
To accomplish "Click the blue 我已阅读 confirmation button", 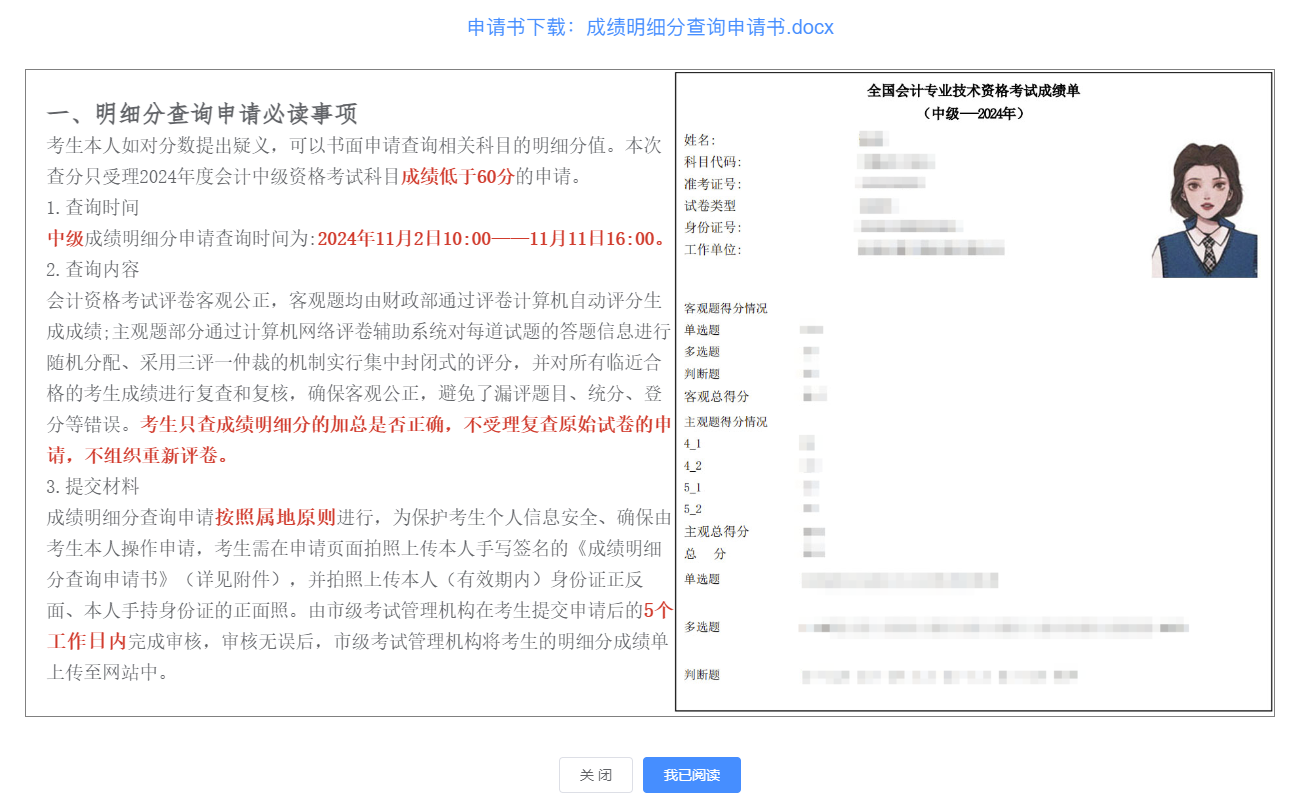I will pyautogui.click(x=691, y=774).
